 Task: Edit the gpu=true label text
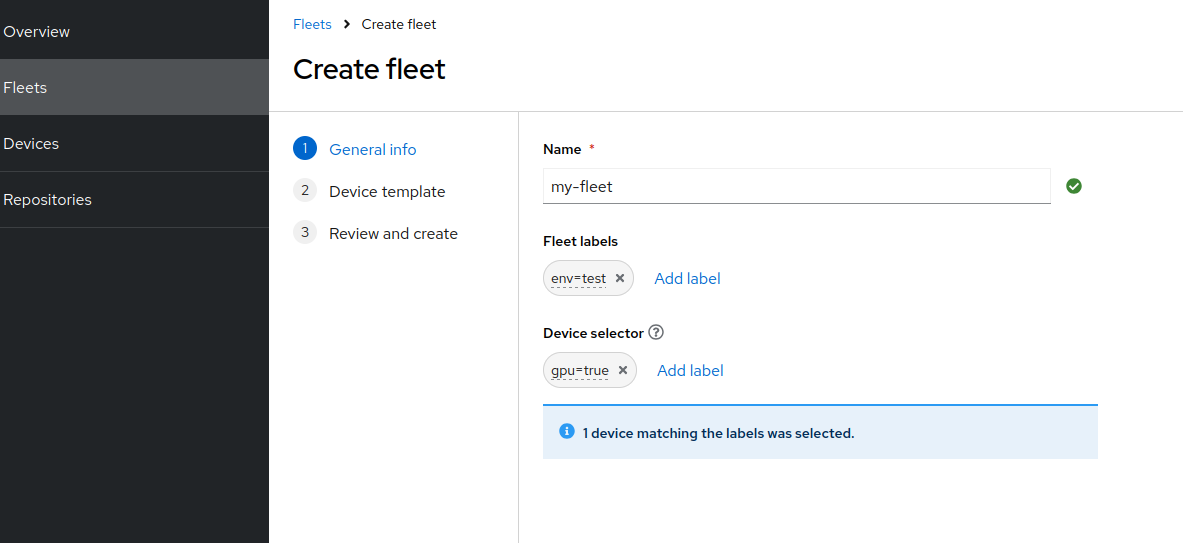580,371
